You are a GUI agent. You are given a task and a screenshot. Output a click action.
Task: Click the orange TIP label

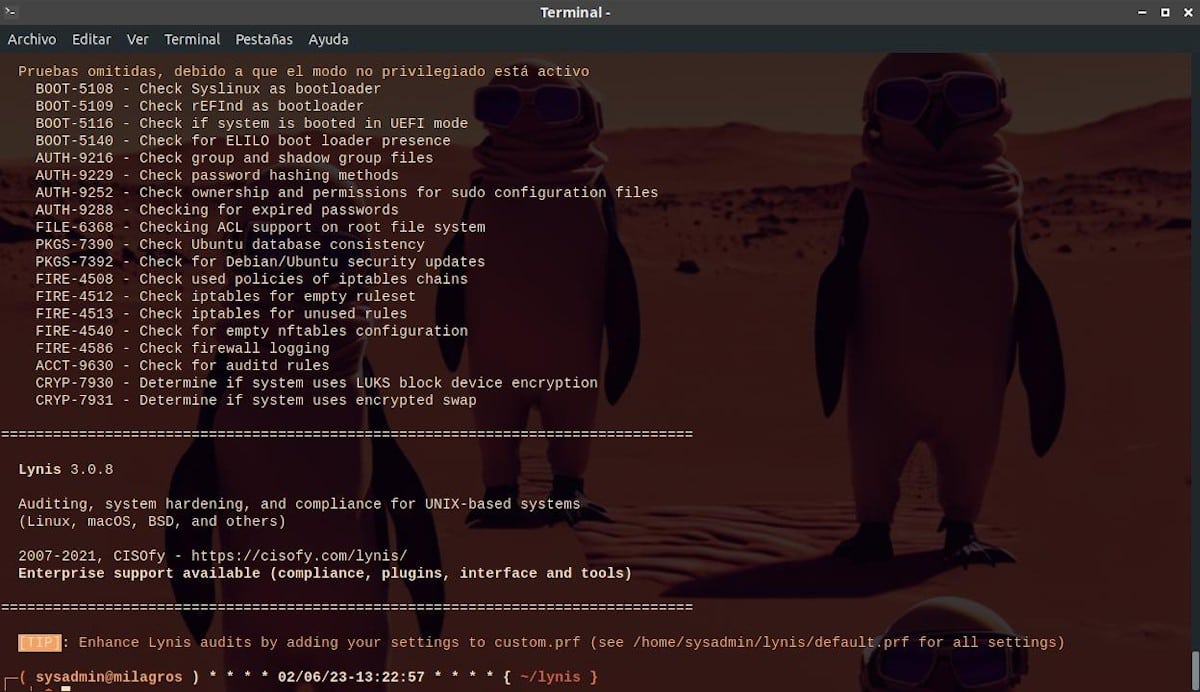point(40,642)
